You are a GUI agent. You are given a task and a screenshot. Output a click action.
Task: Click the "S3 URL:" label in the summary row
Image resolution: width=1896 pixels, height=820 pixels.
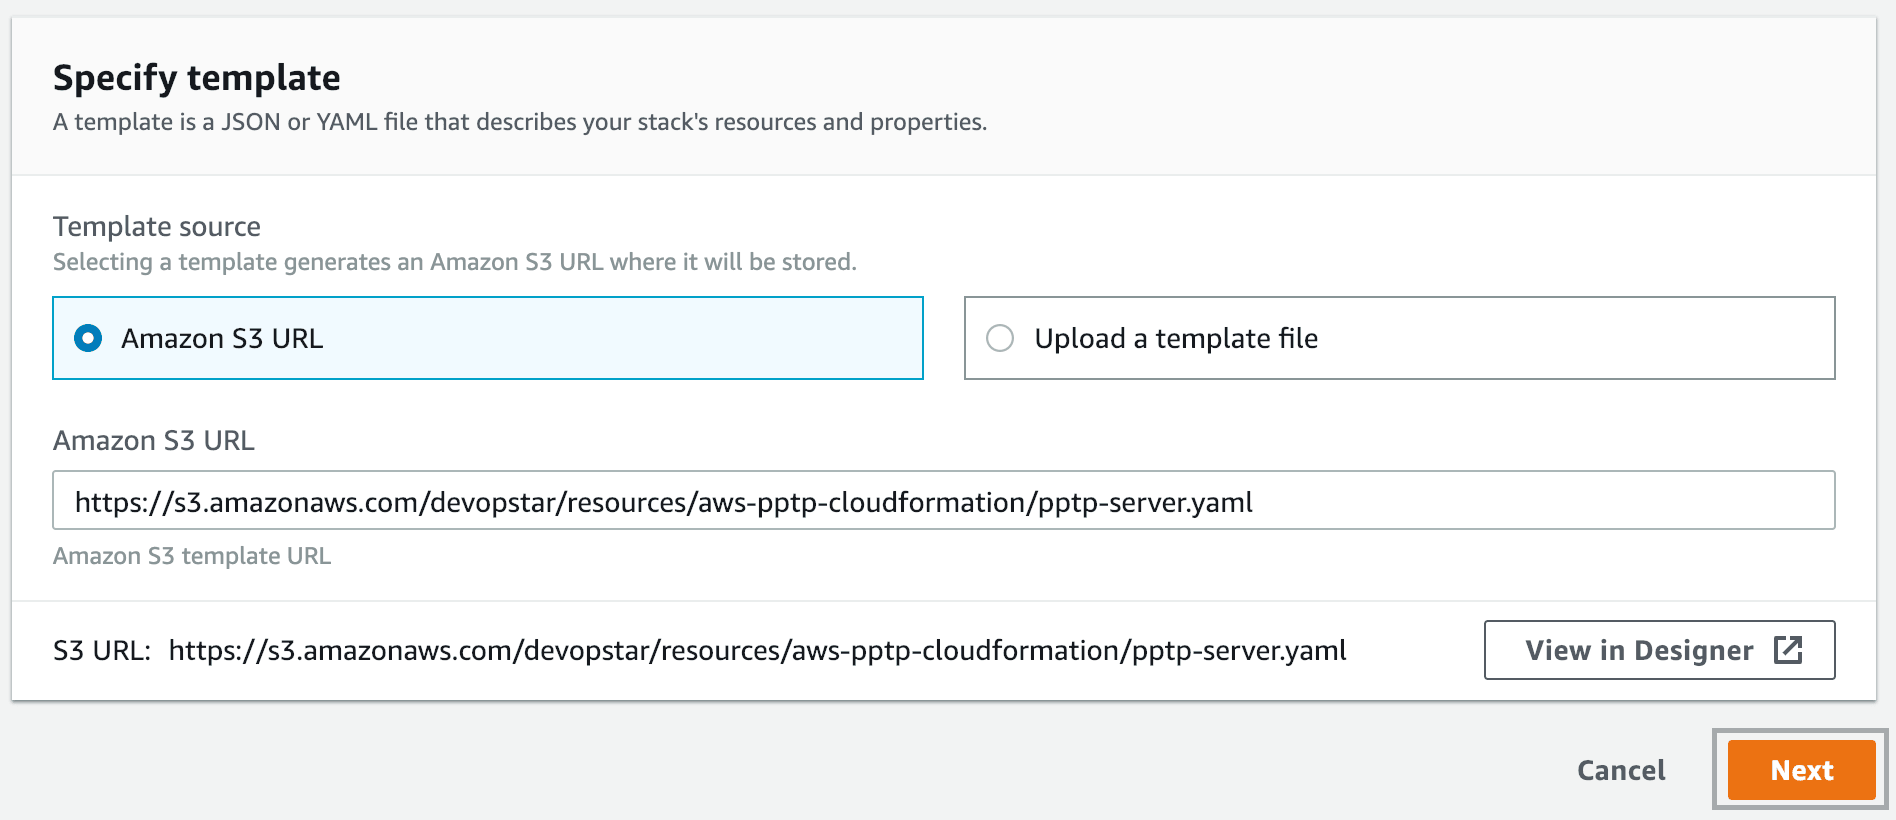[102, 651]
